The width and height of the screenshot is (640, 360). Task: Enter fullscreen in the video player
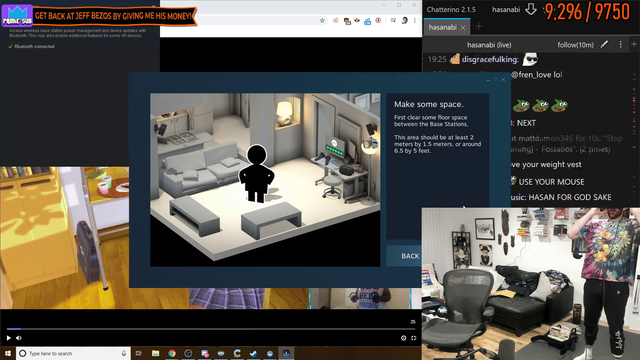pos(413,338)
